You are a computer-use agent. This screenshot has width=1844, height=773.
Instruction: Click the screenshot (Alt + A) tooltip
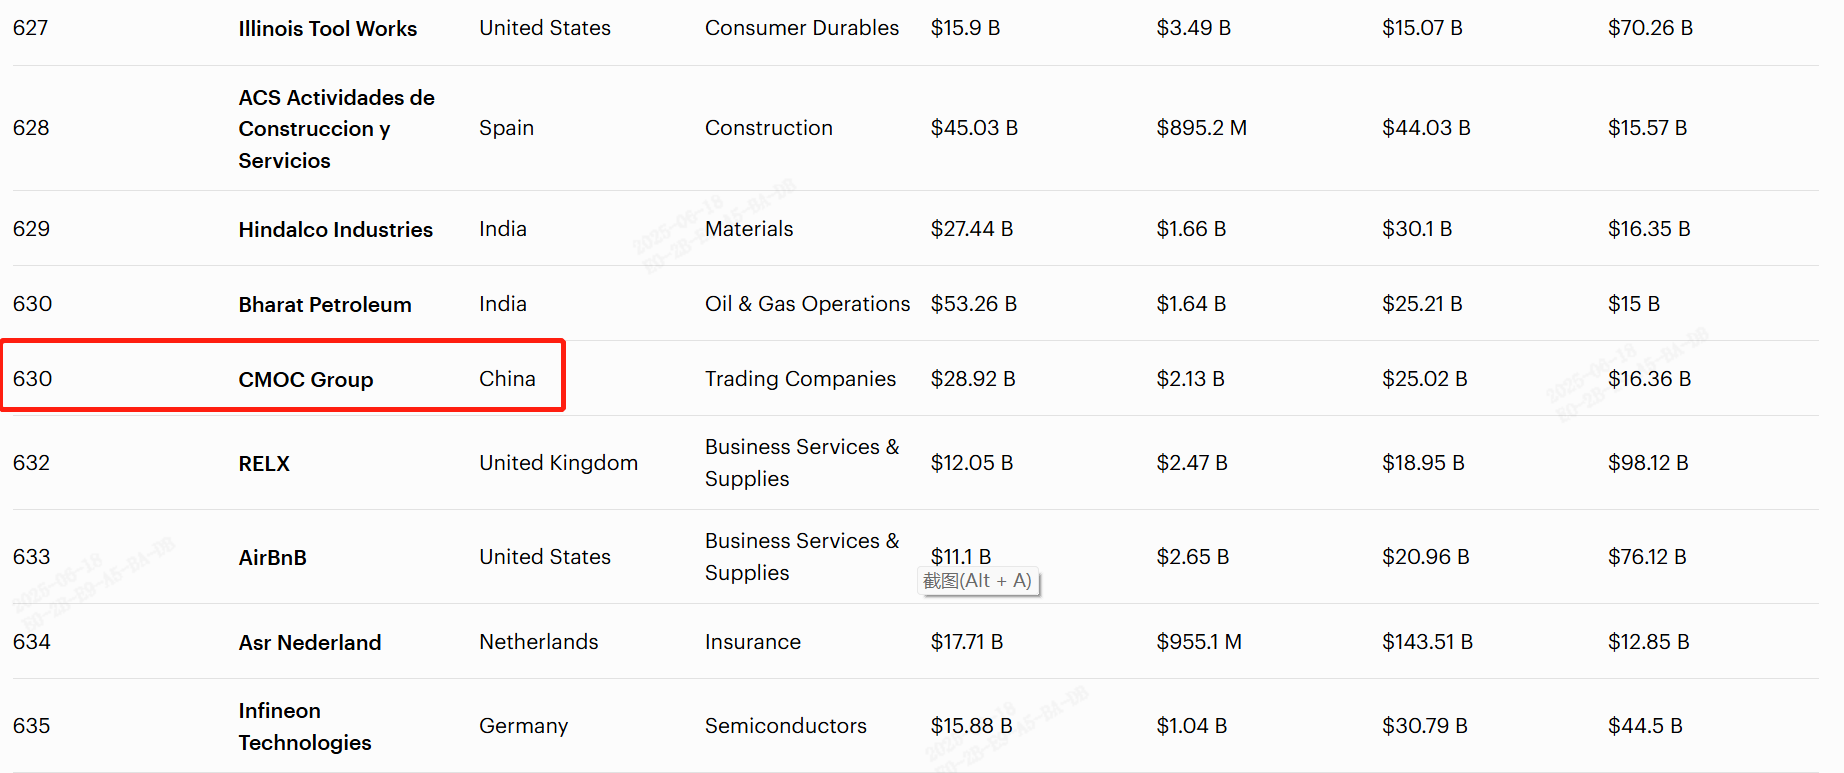pos(978,581)
